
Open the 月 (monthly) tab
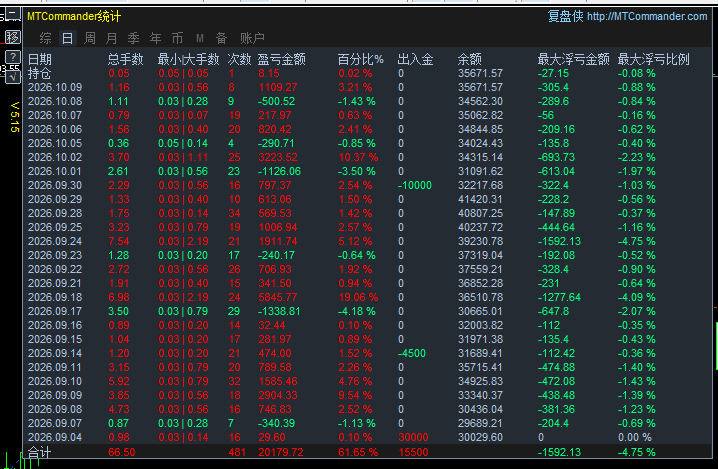click(112, 38)
